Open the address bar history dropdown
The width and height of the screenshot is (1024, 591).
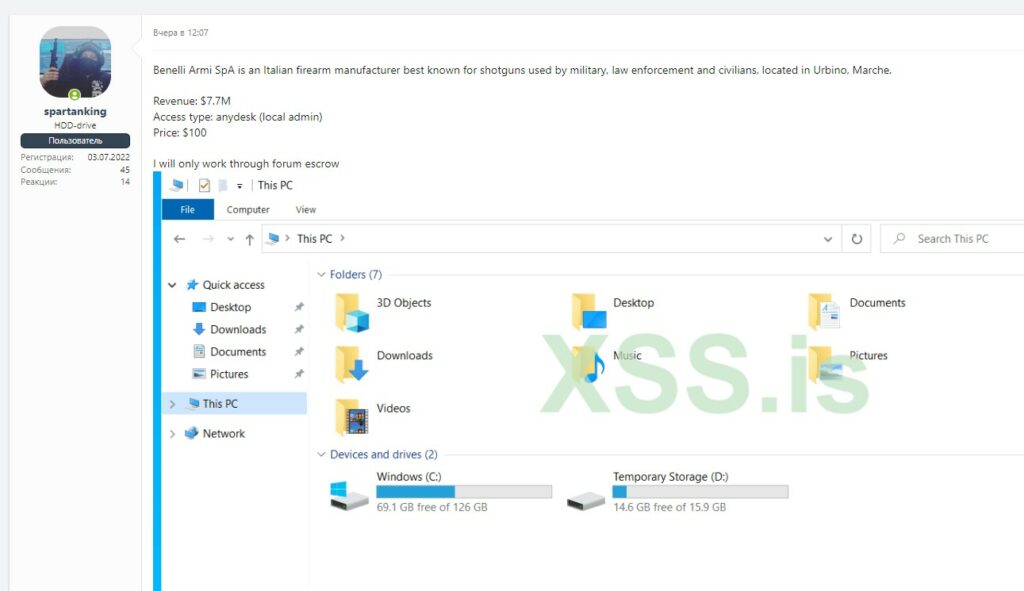pyautogui.click(x=827, y=240)
